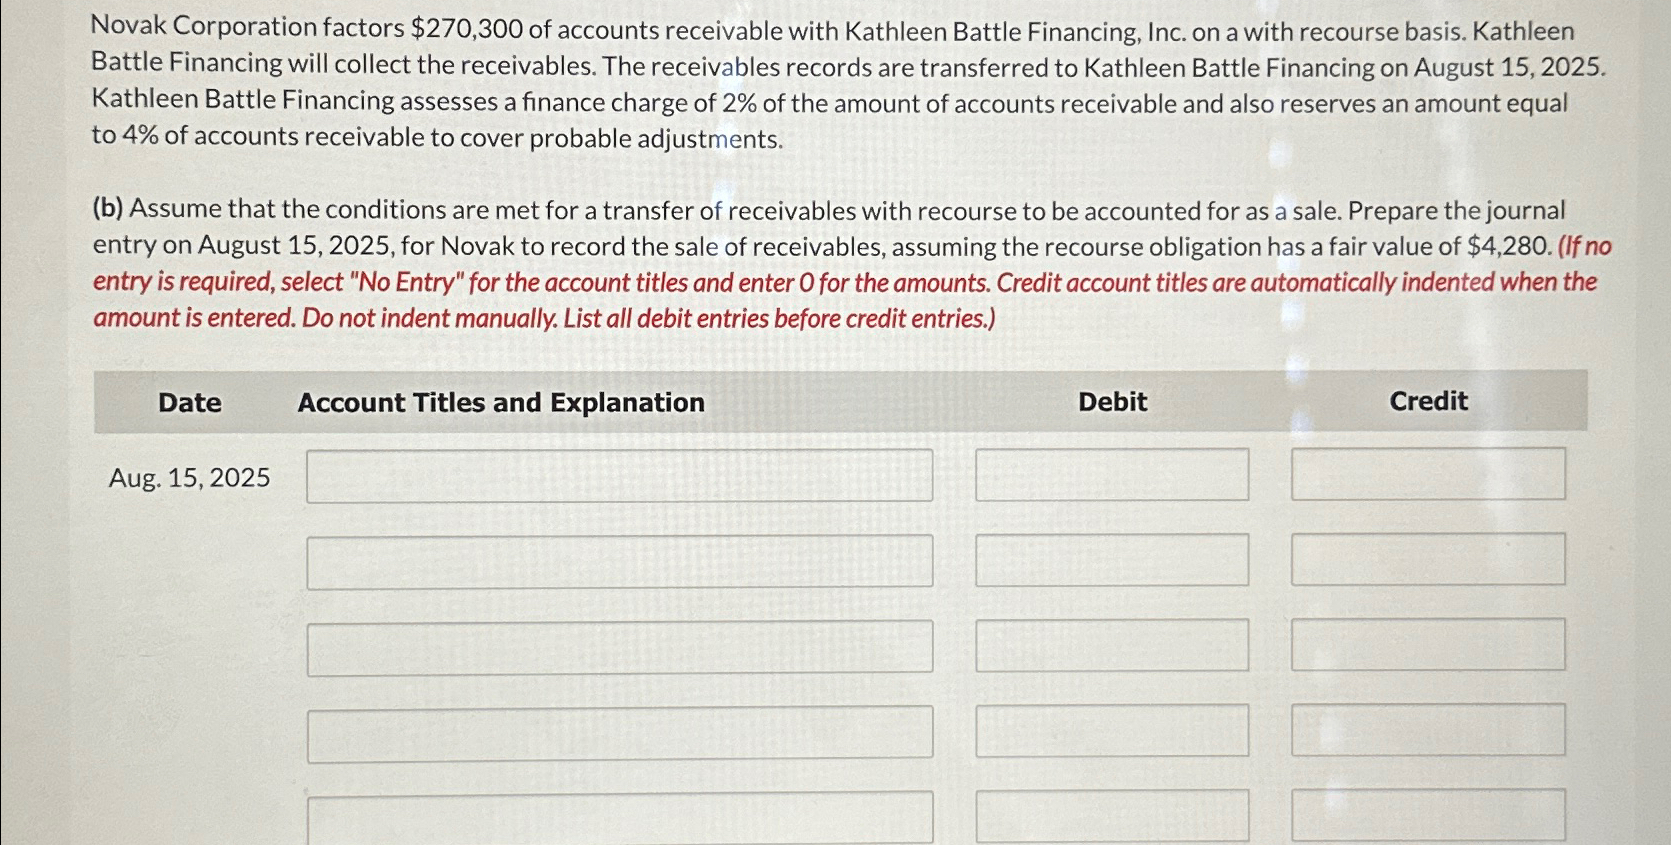Activate the fourth row Credit field
The width and height of the screenshot is (1671, 845).
coord(1428,730)
